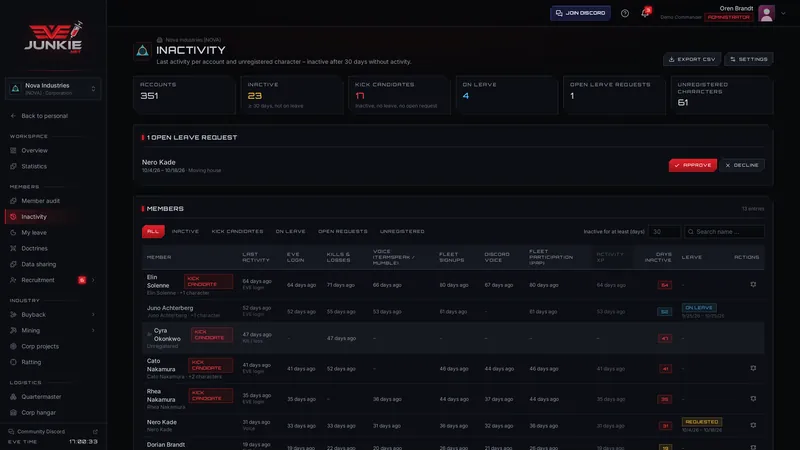Open Data sharing icon
Screen dimensions: 800x450
click(x=13, y=264)
